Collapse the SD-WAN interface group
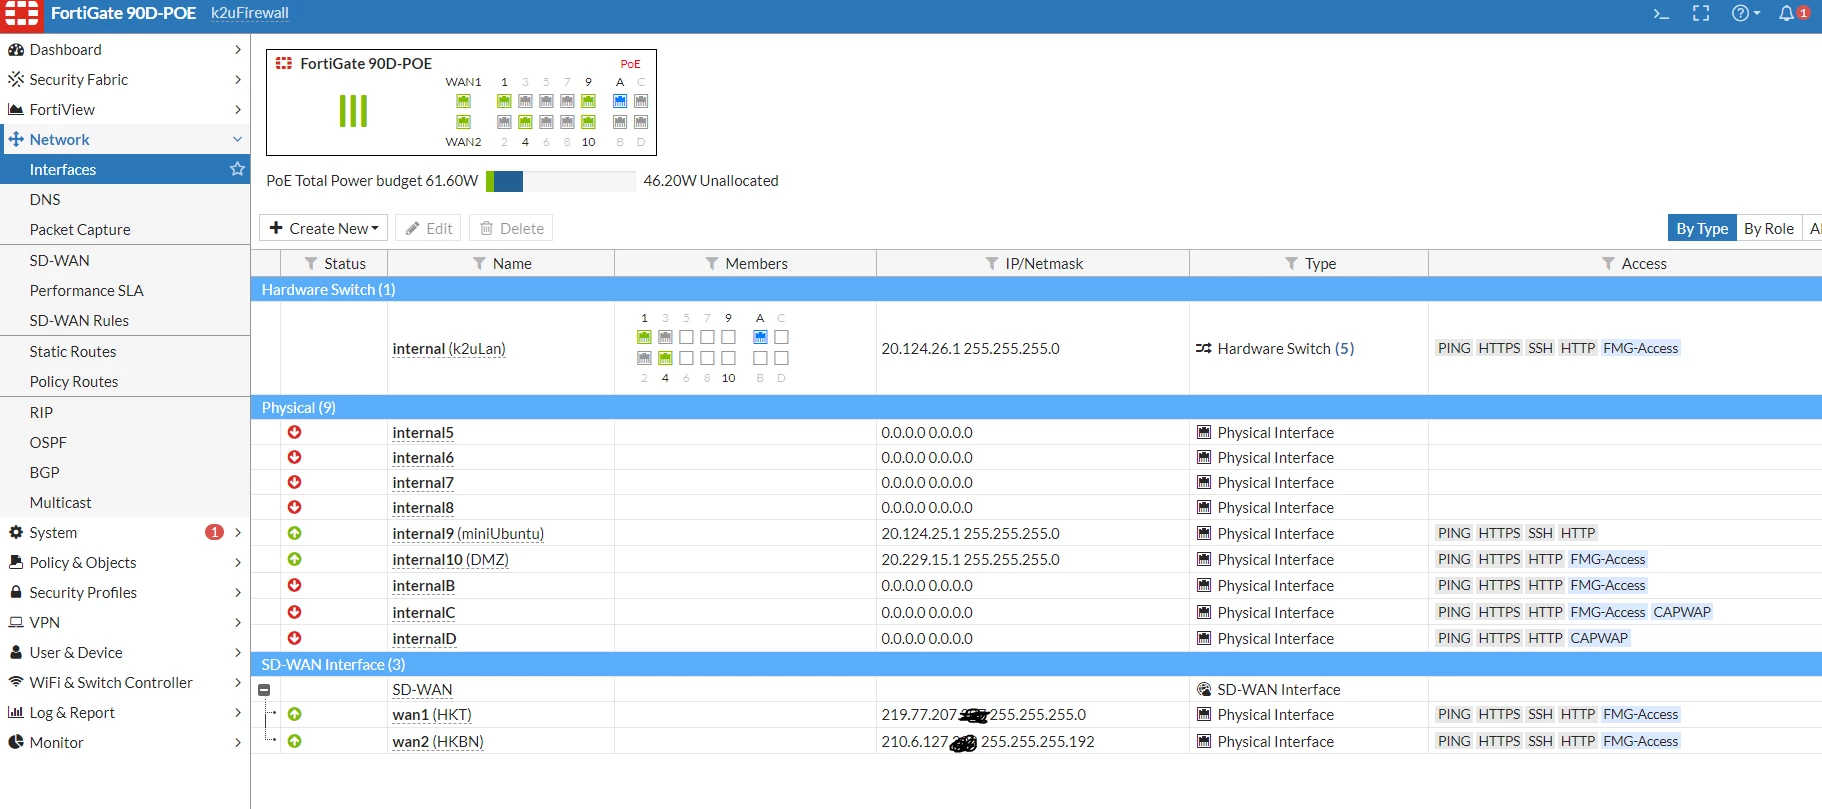Viewport: 1822px width, 809px height. [x=264, y=690]
